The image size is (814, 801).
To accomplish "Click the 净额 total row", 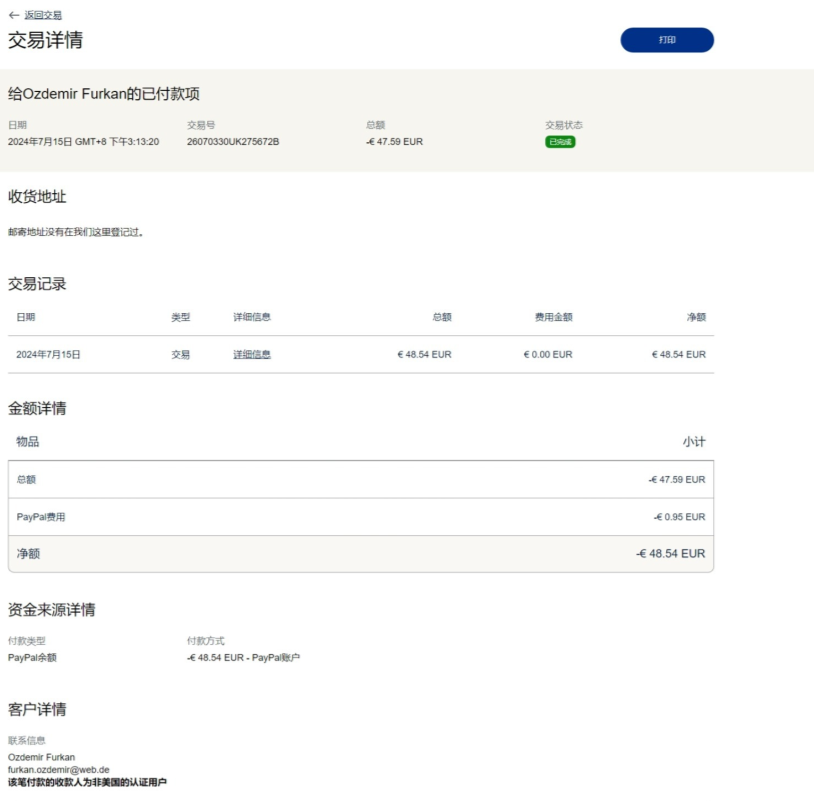I will point(360,554).
